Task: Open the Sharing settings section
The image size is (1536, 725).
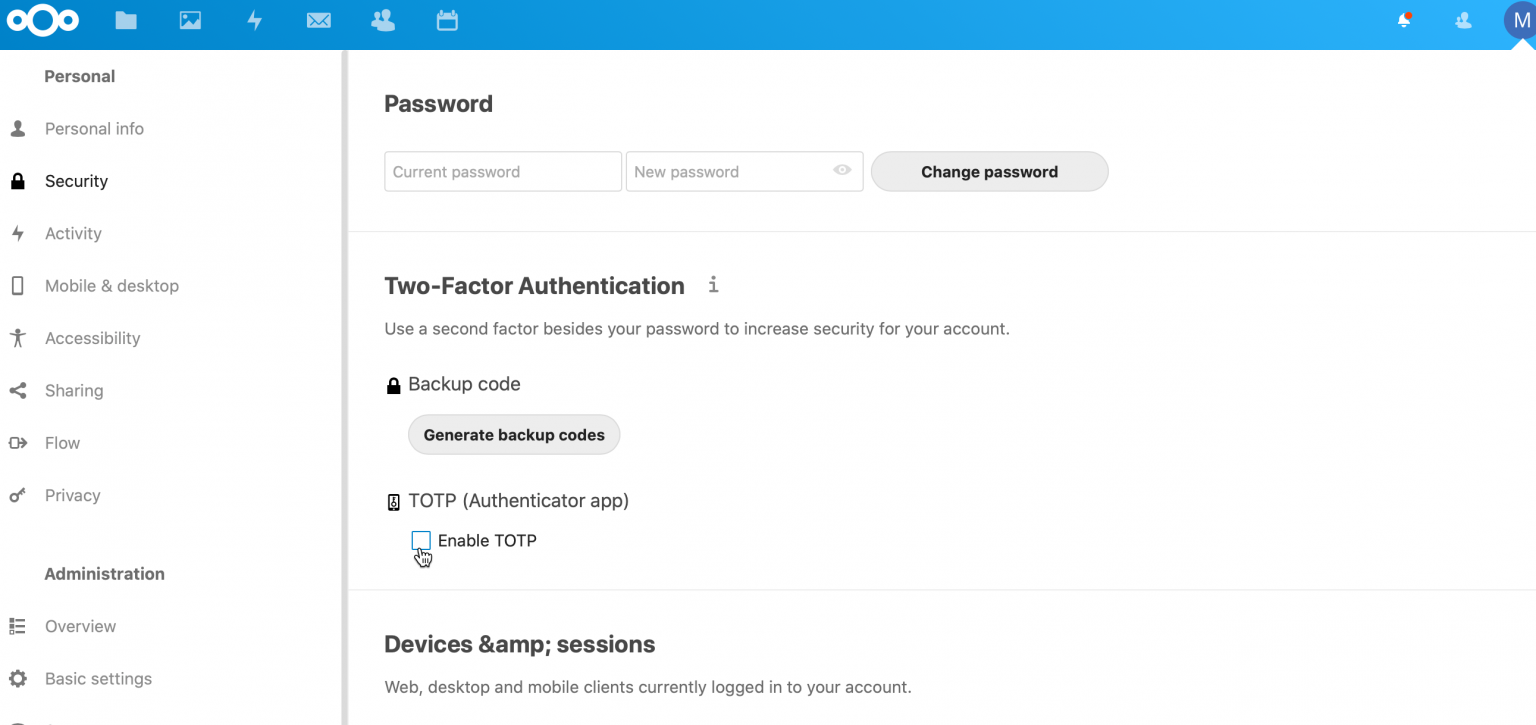Action: pyautogui.click(x=74, y=390)
